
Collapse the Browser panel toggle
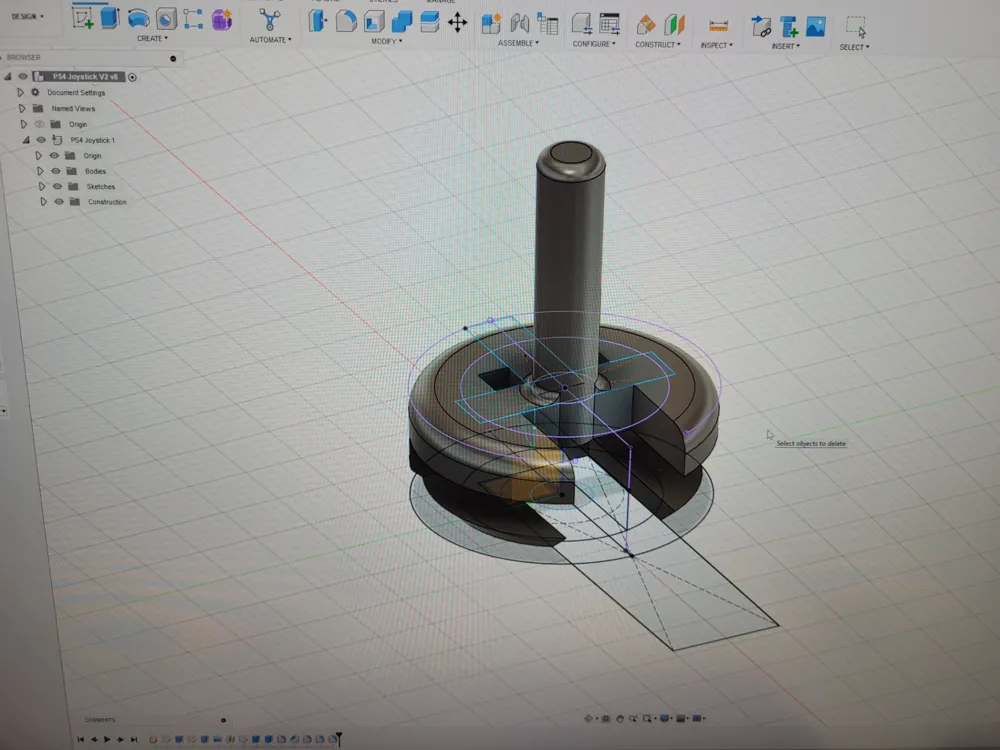click(173, 59)
